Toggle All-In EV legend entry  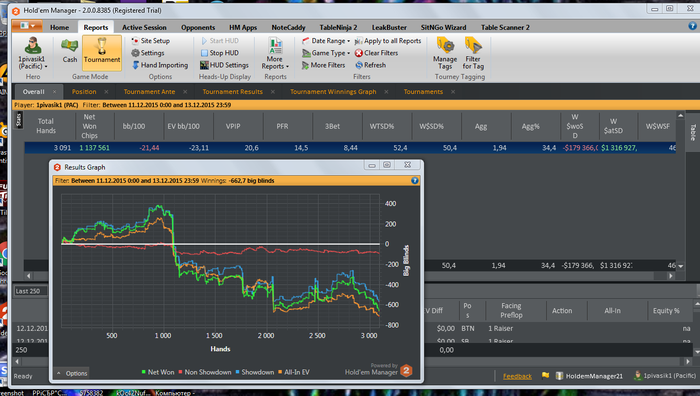point(294,372)
